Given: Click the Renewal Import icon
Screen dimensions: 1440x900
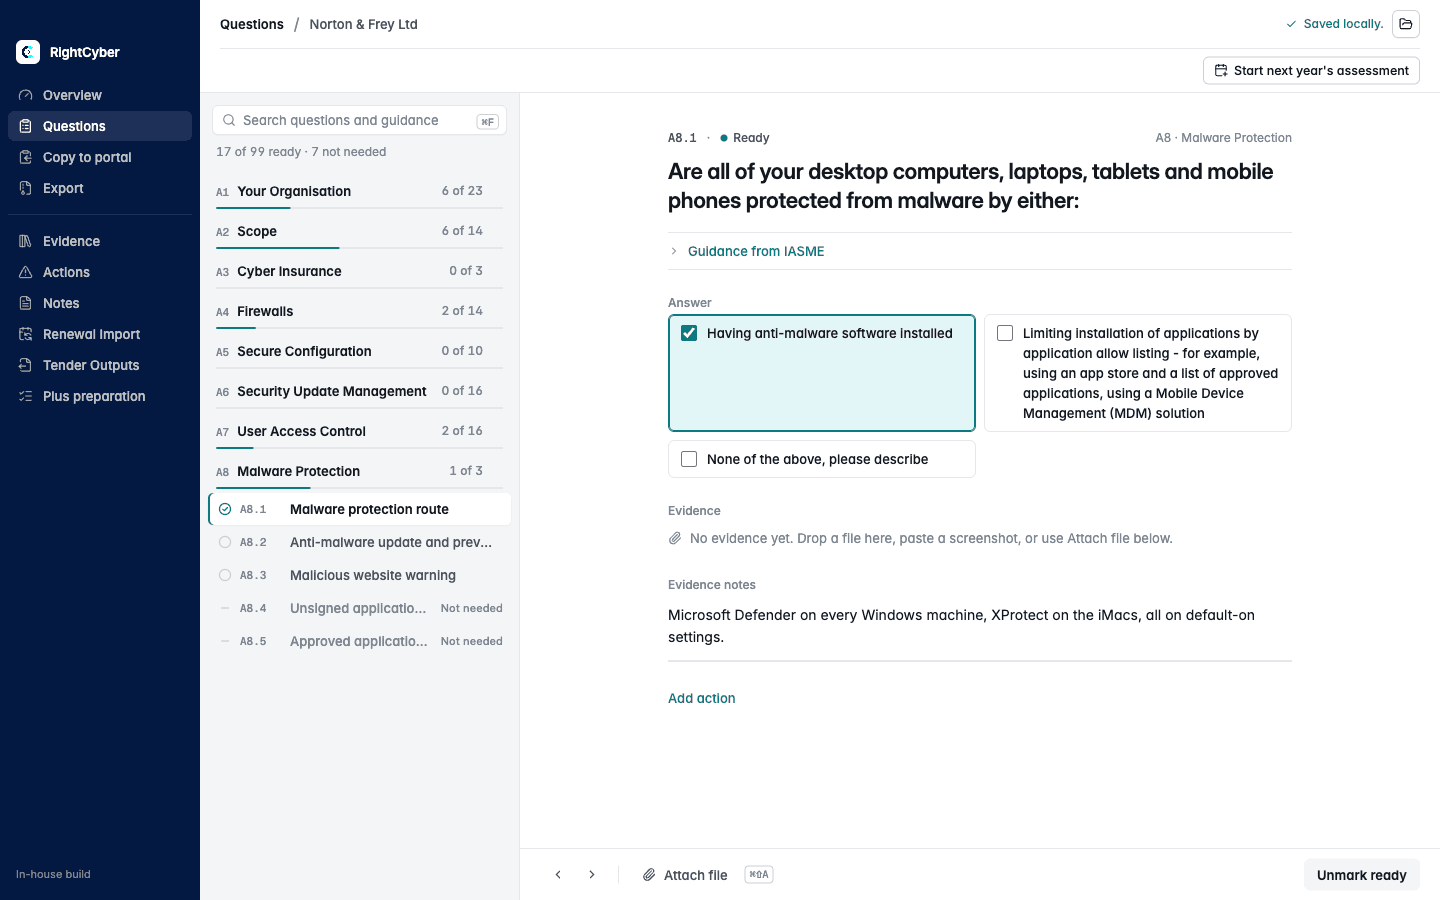Looking at the screenshot, I should tap(26, 334).
